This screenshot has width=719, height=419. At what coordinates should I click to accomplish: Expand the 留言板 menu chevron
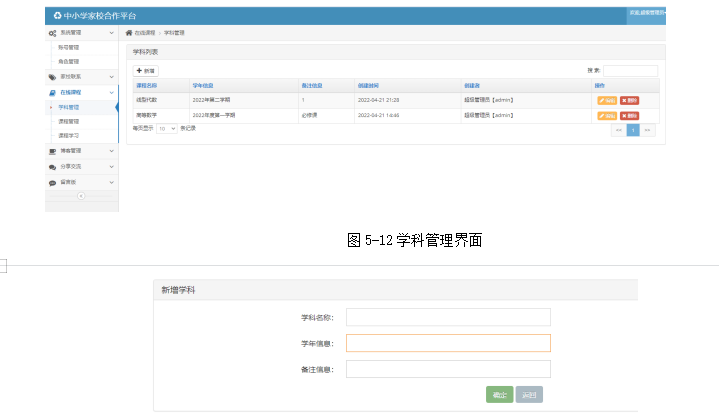click(111, 182)
